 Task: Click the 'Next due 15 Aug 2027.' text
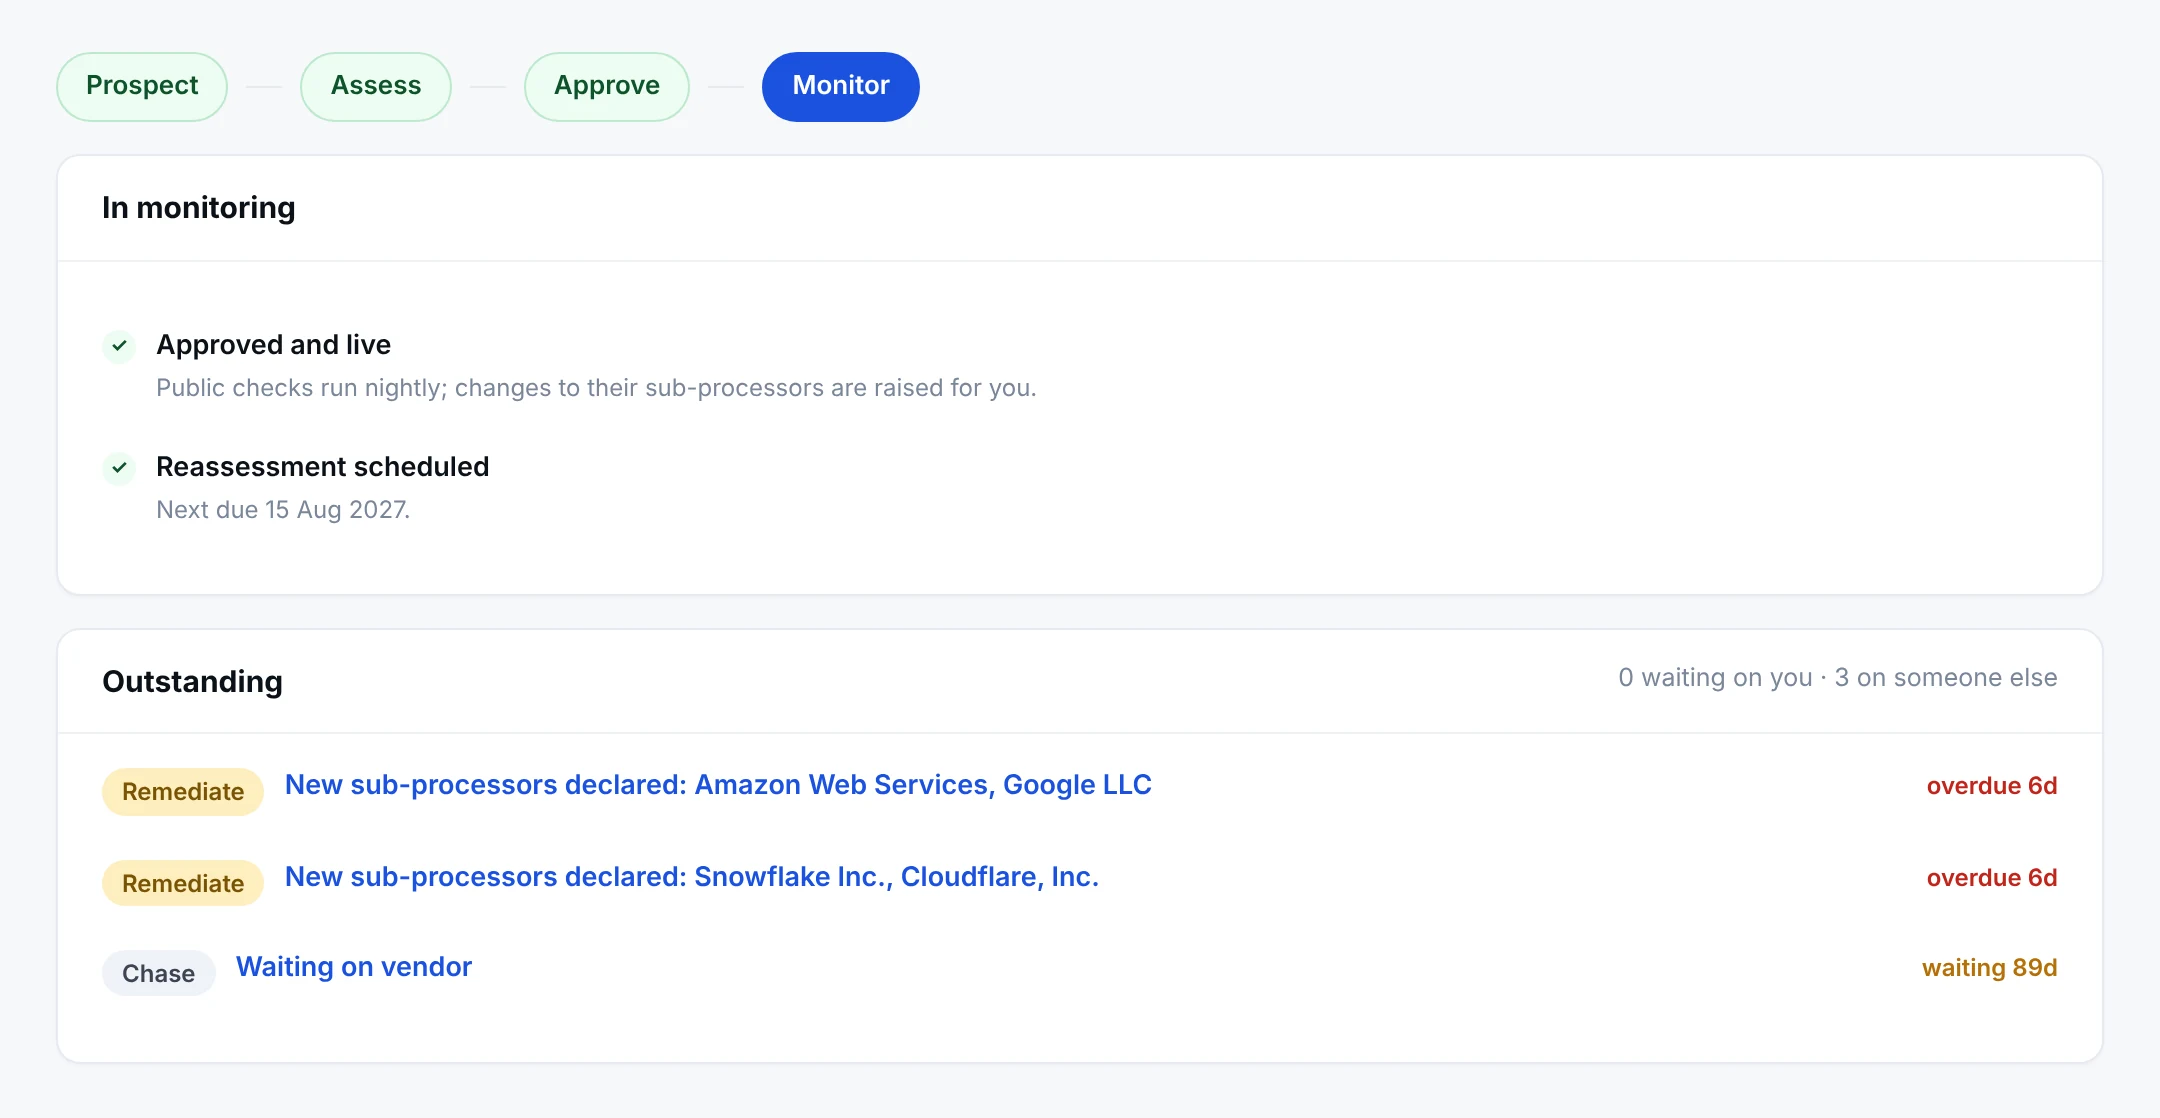pyautogui.click(x=283, y=510)
